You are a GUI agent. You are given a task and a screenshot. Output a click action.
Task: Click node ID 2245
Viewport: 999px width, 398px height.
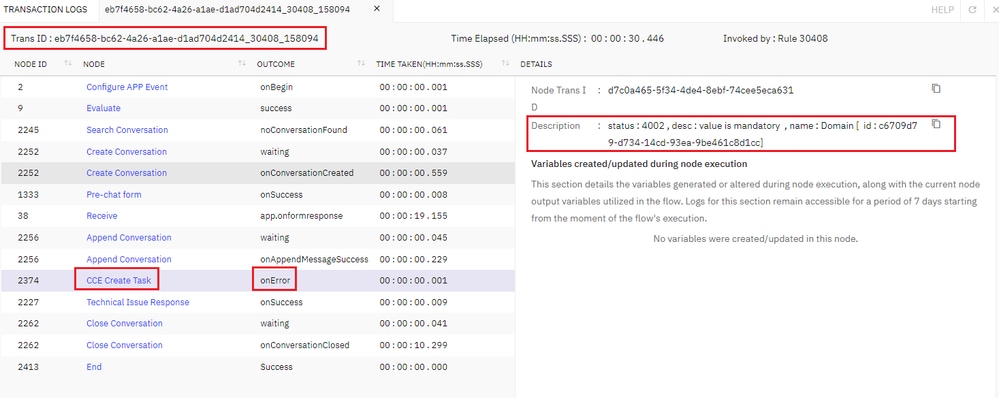pyautogui.click(x=29, y=130)
